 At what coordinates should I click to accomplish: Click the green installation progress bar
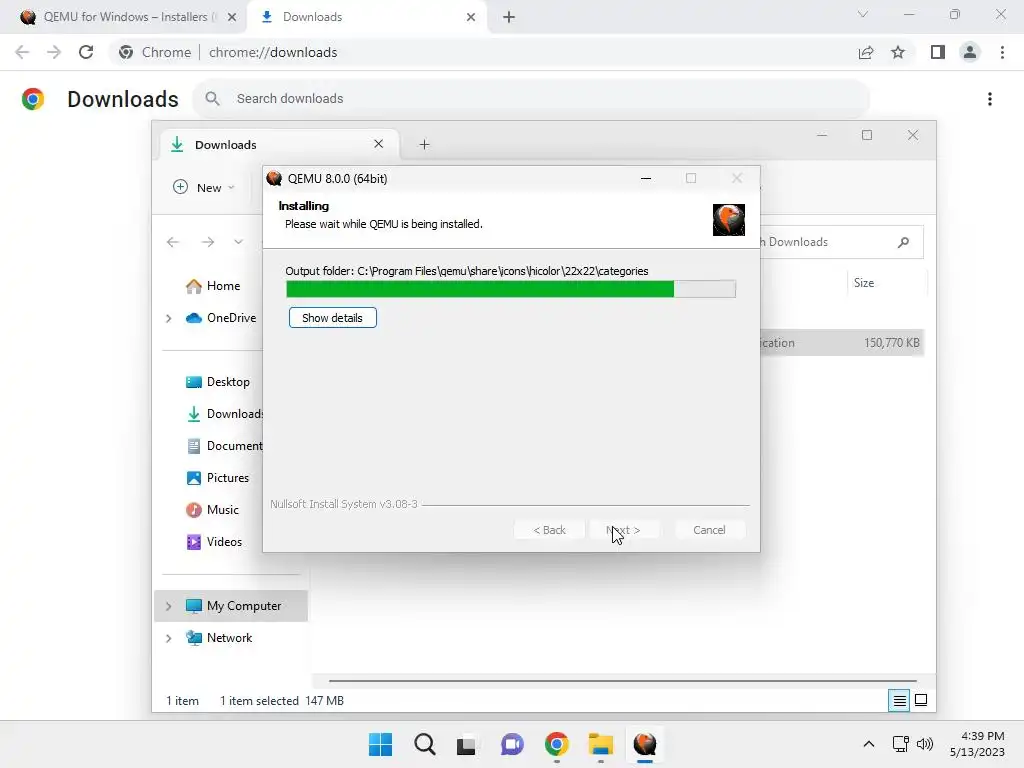click(511, 289)
